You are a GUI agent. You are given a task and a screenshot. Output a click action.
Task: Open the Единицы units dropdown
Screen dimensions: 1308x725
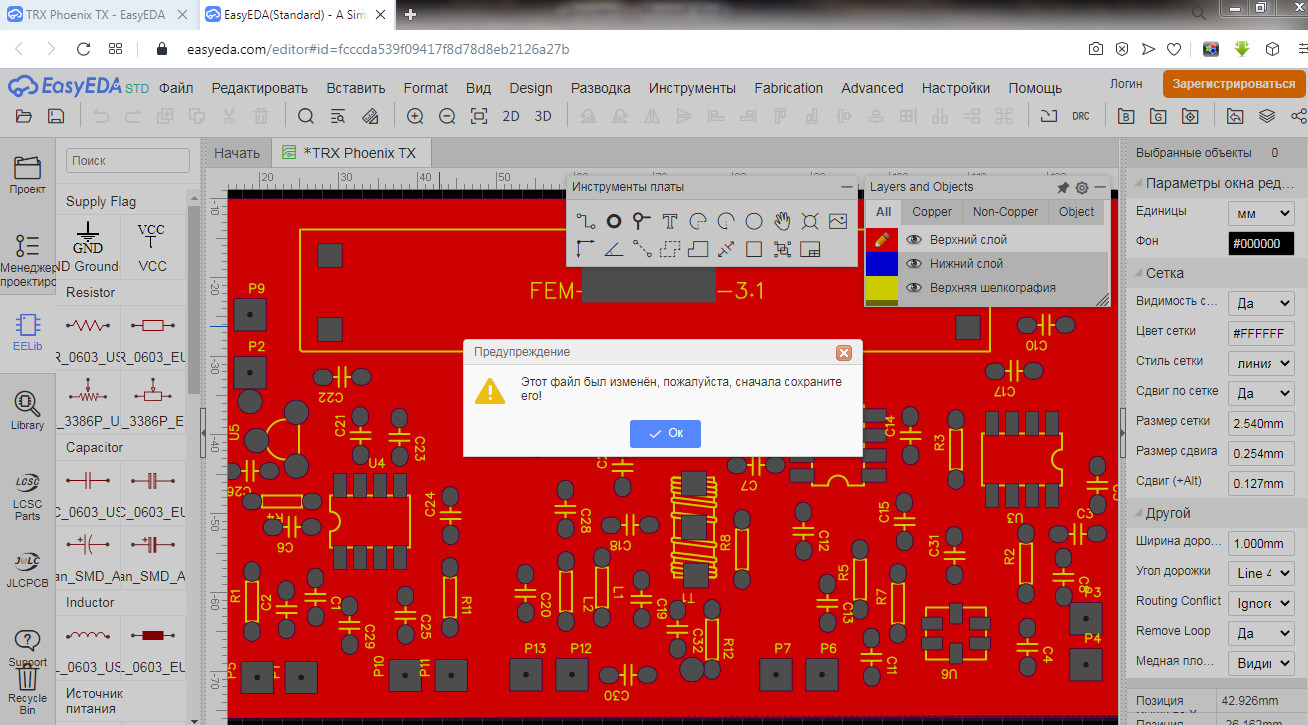click(x=1260, y=213)
